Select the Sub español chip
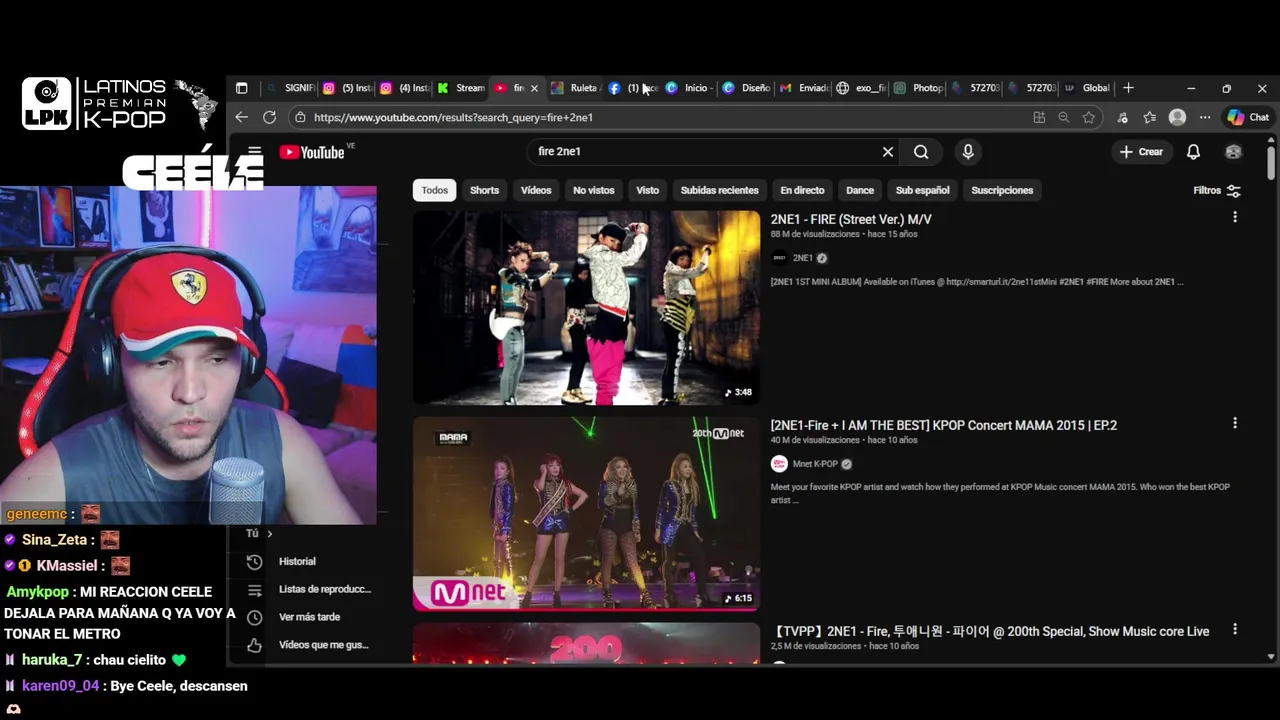1280x720 pixels. point(922,190)
